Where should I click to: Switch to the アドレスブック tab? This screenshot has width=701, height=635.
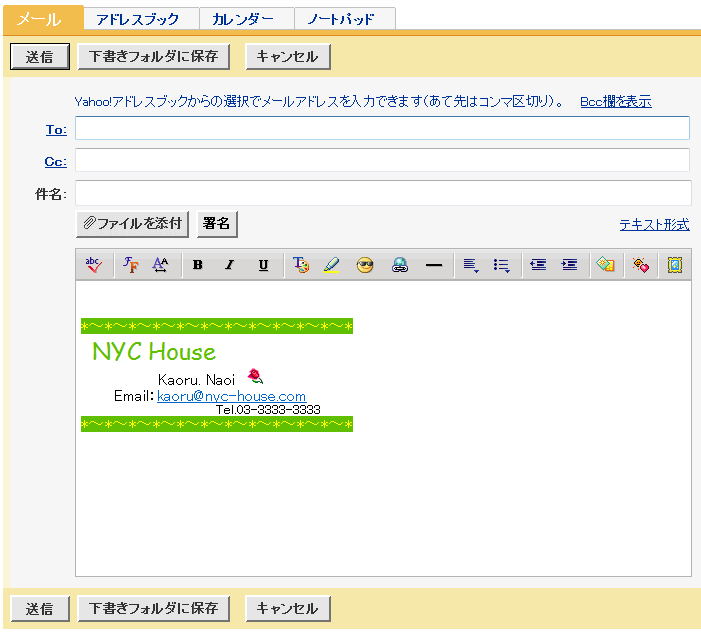pos(138,19)
